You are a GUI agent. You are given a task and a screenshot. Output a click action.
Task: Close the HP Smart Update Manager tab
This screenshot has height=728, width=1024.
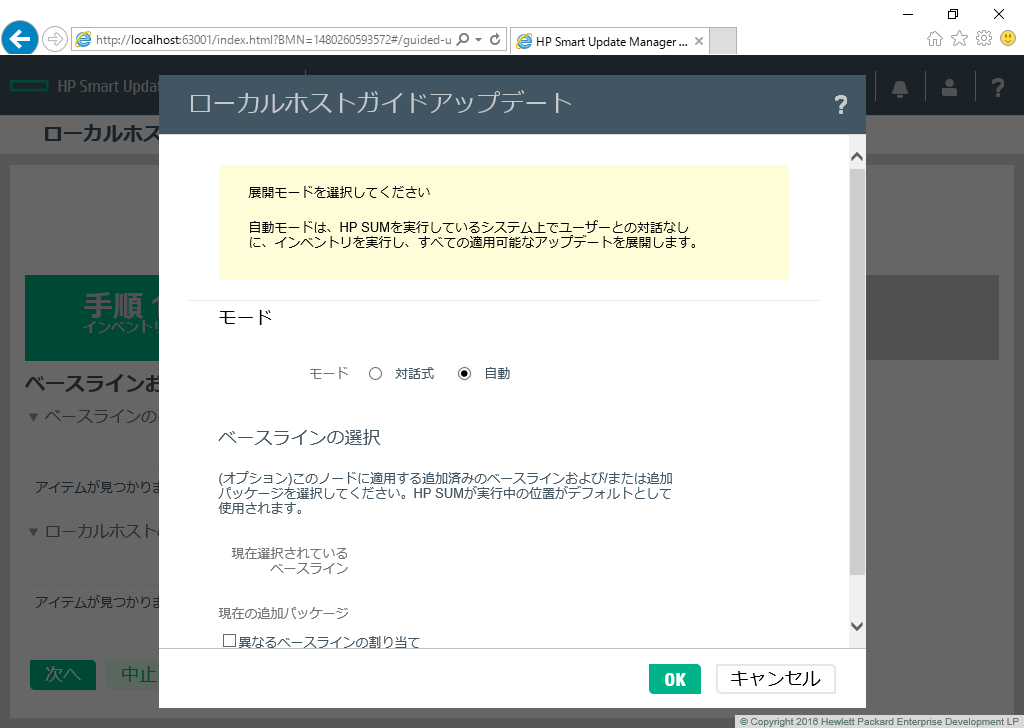click(x=699, y=41)
